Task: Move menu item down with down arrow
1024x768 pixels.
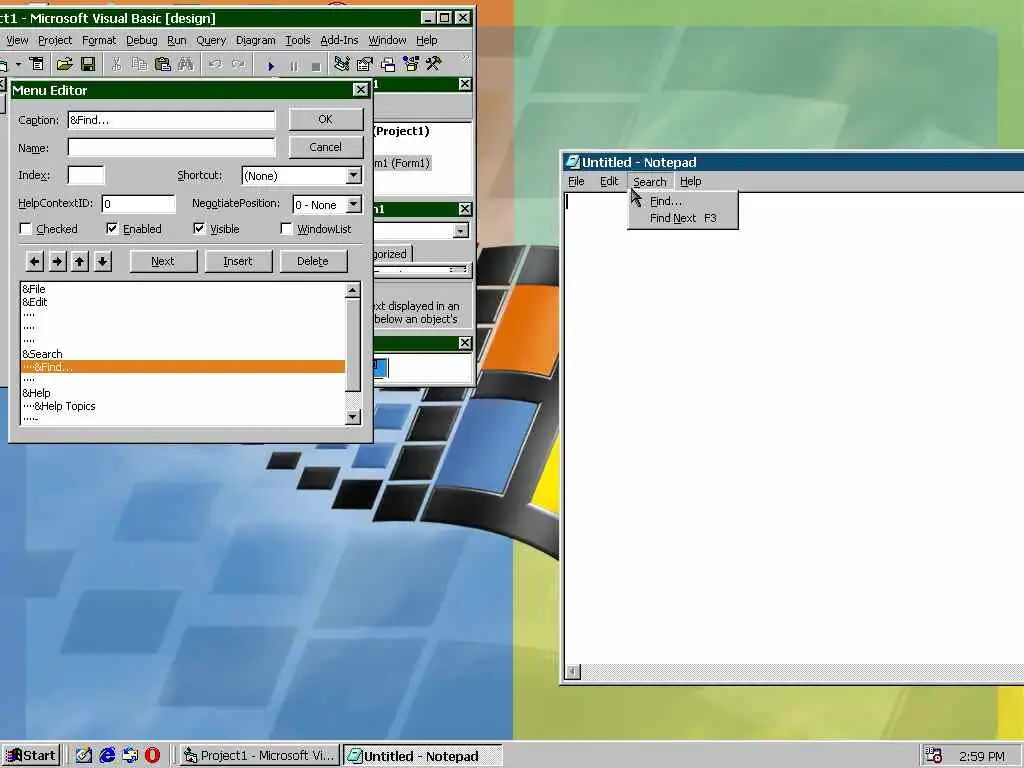Action: point(103,261)
